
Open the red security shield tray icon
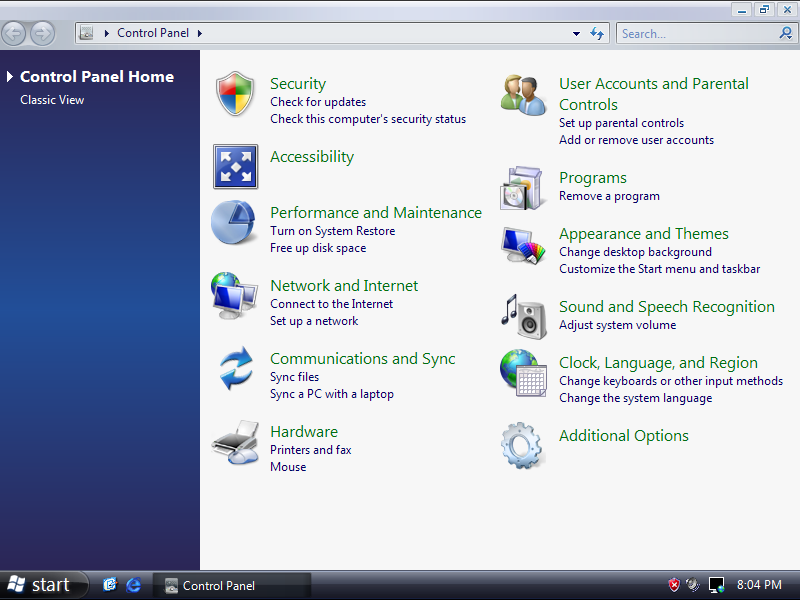pos(673,585)
